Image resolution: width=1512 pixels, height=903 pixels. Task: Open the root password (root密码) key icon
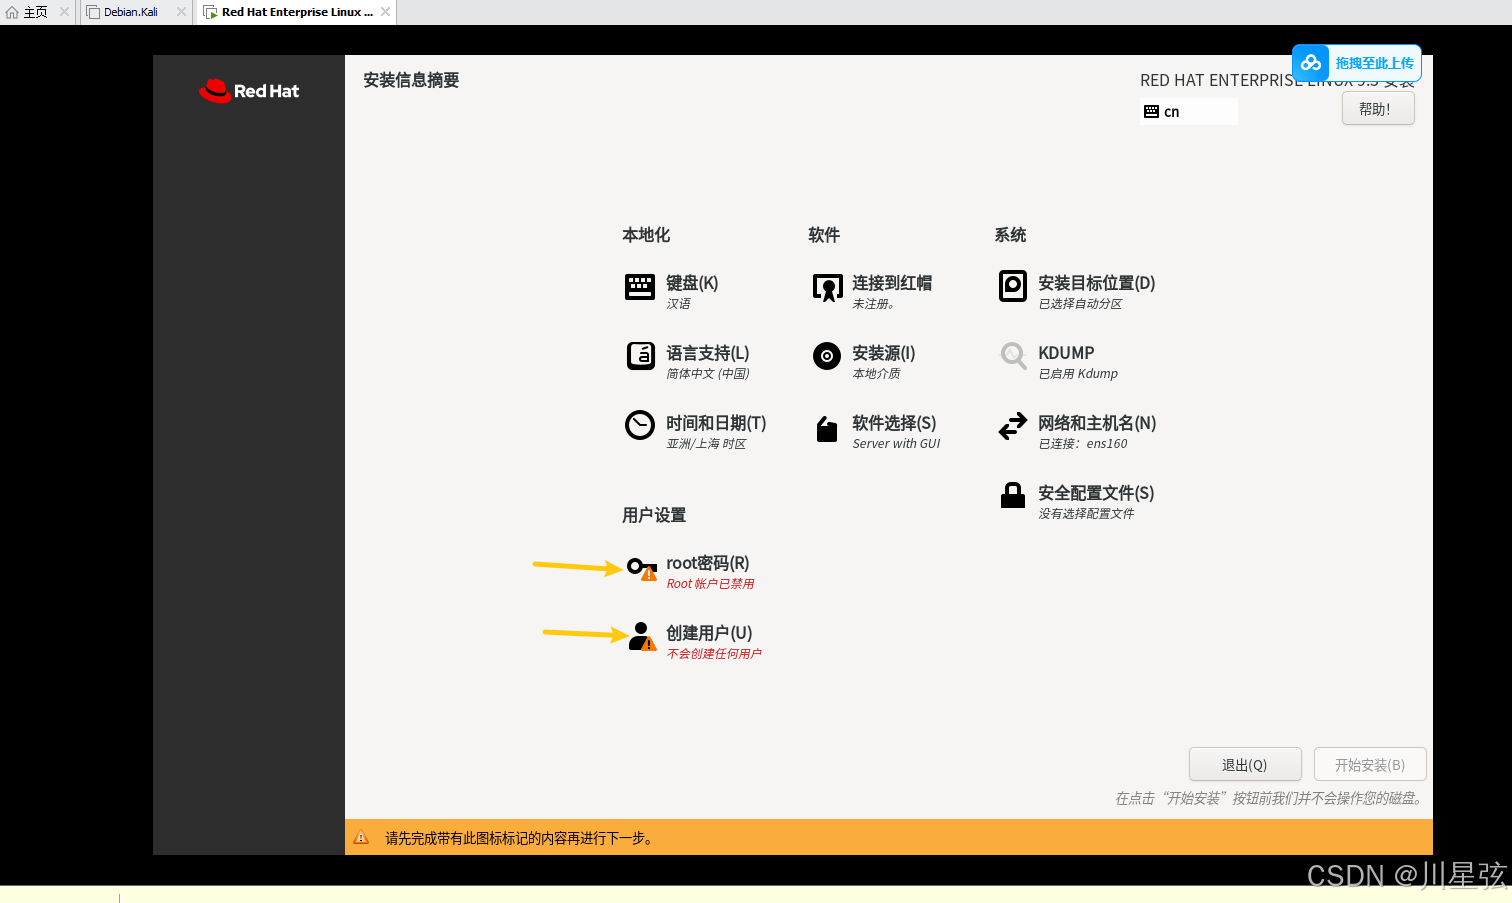642,569
